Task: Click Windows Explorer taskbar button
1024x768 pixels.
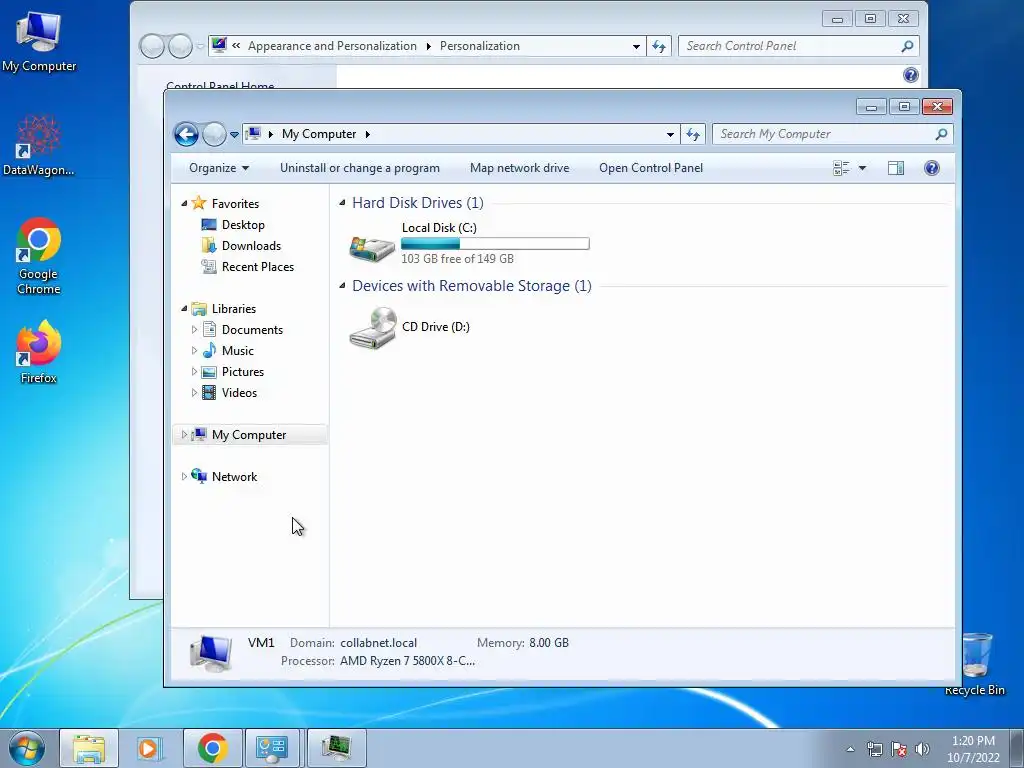Action: [89, 748]
